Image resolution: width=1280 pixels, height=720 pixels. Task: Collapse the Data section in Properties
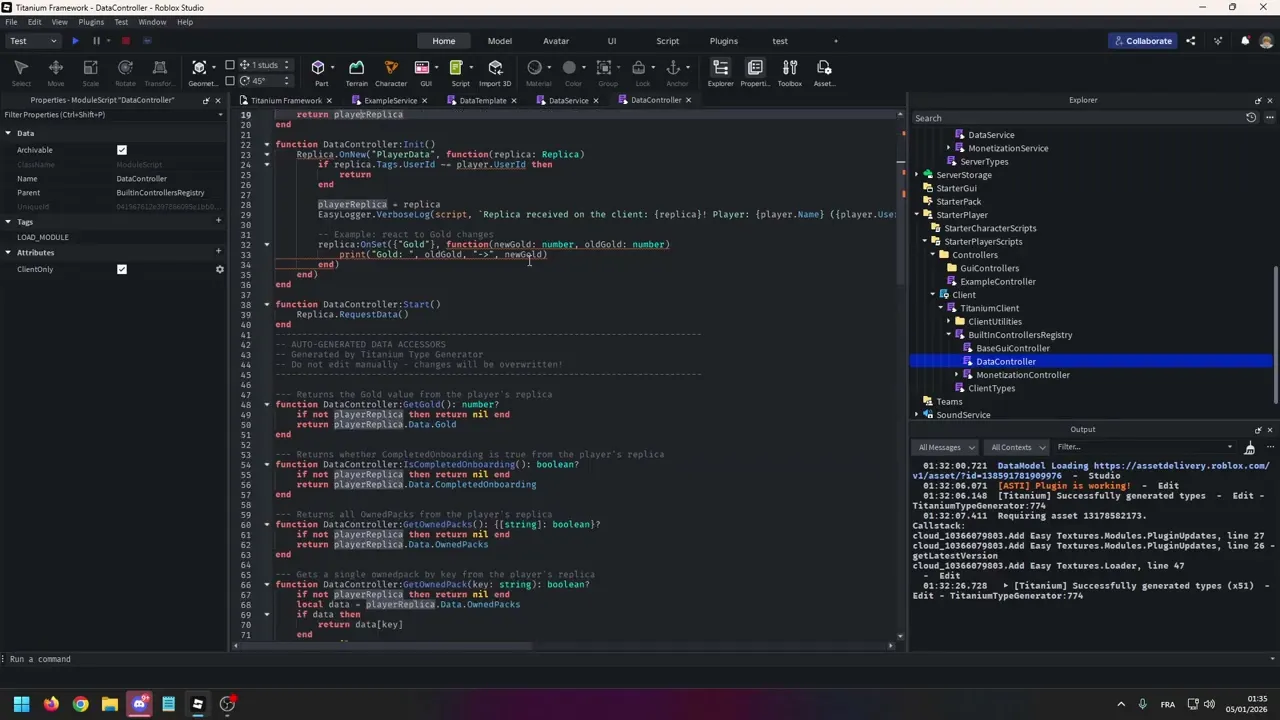[x=8, y=133]
